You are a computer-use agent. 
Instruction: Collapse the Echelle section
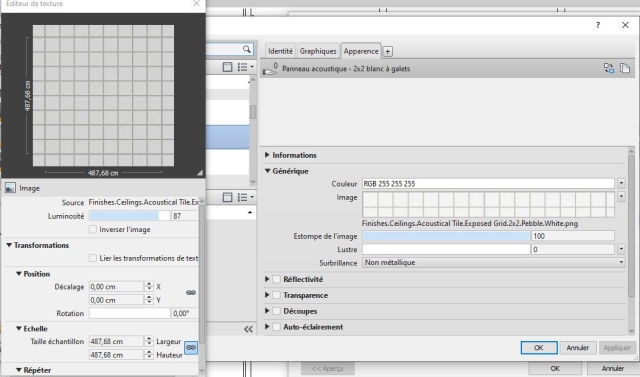point(19,328)
